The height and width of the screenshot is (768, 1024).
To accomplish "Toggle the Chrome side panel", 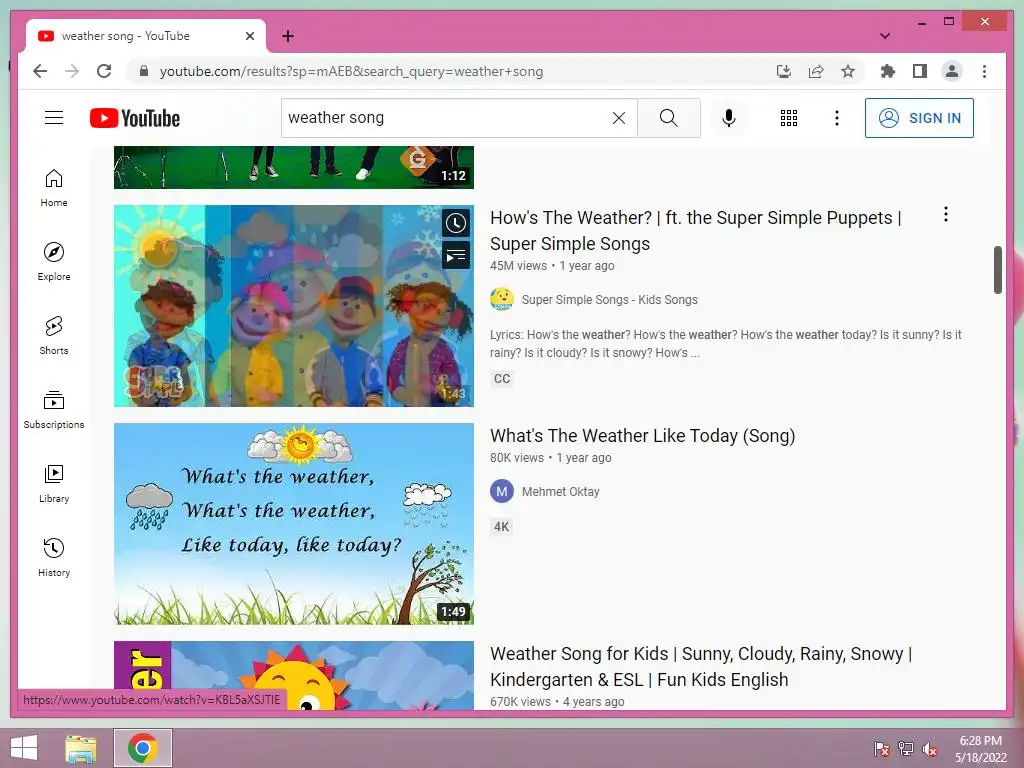I will pos(920,71).
